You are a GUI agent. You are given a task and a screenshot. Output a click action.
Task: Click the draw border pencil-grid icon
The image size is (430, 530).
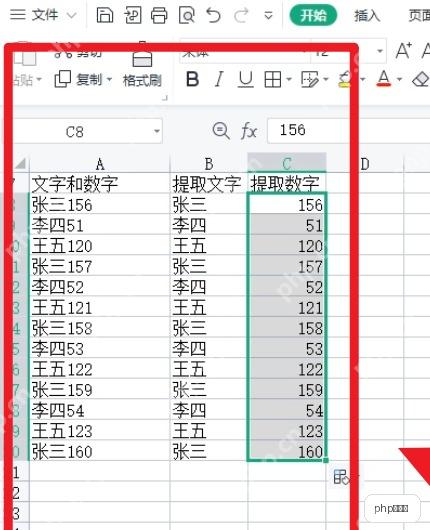[x=309, y=80]
